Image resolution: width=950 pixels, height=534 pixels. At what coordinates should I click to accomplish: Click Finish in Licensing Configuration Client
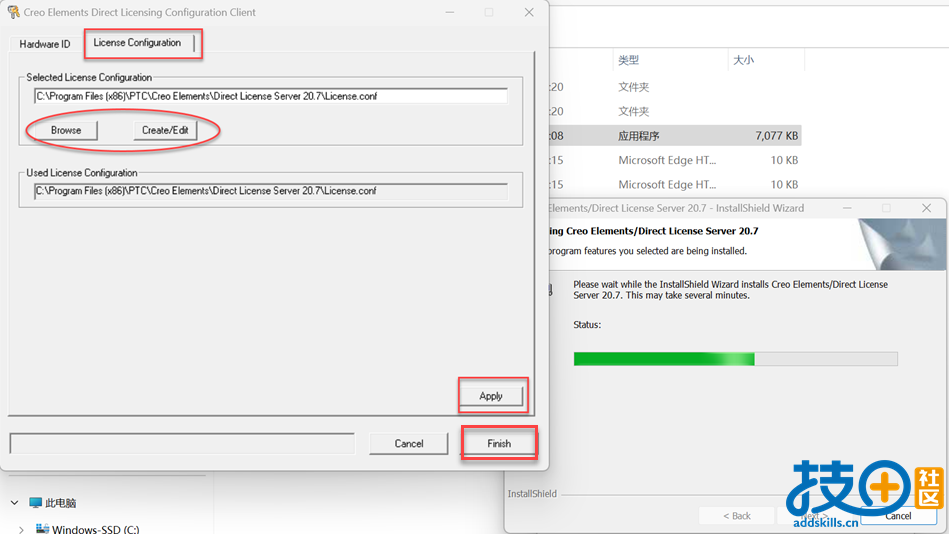click(x=499, y=444)
